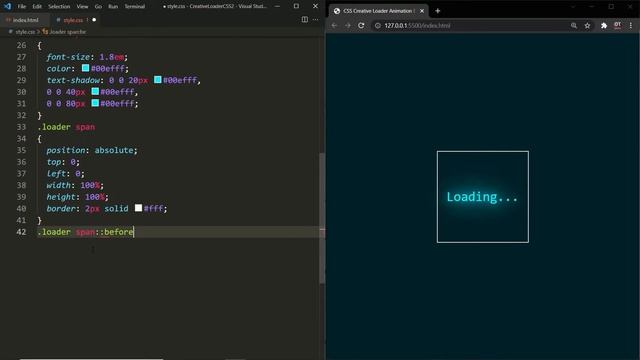Switch to the index.html editor tab

pos(24,20)
